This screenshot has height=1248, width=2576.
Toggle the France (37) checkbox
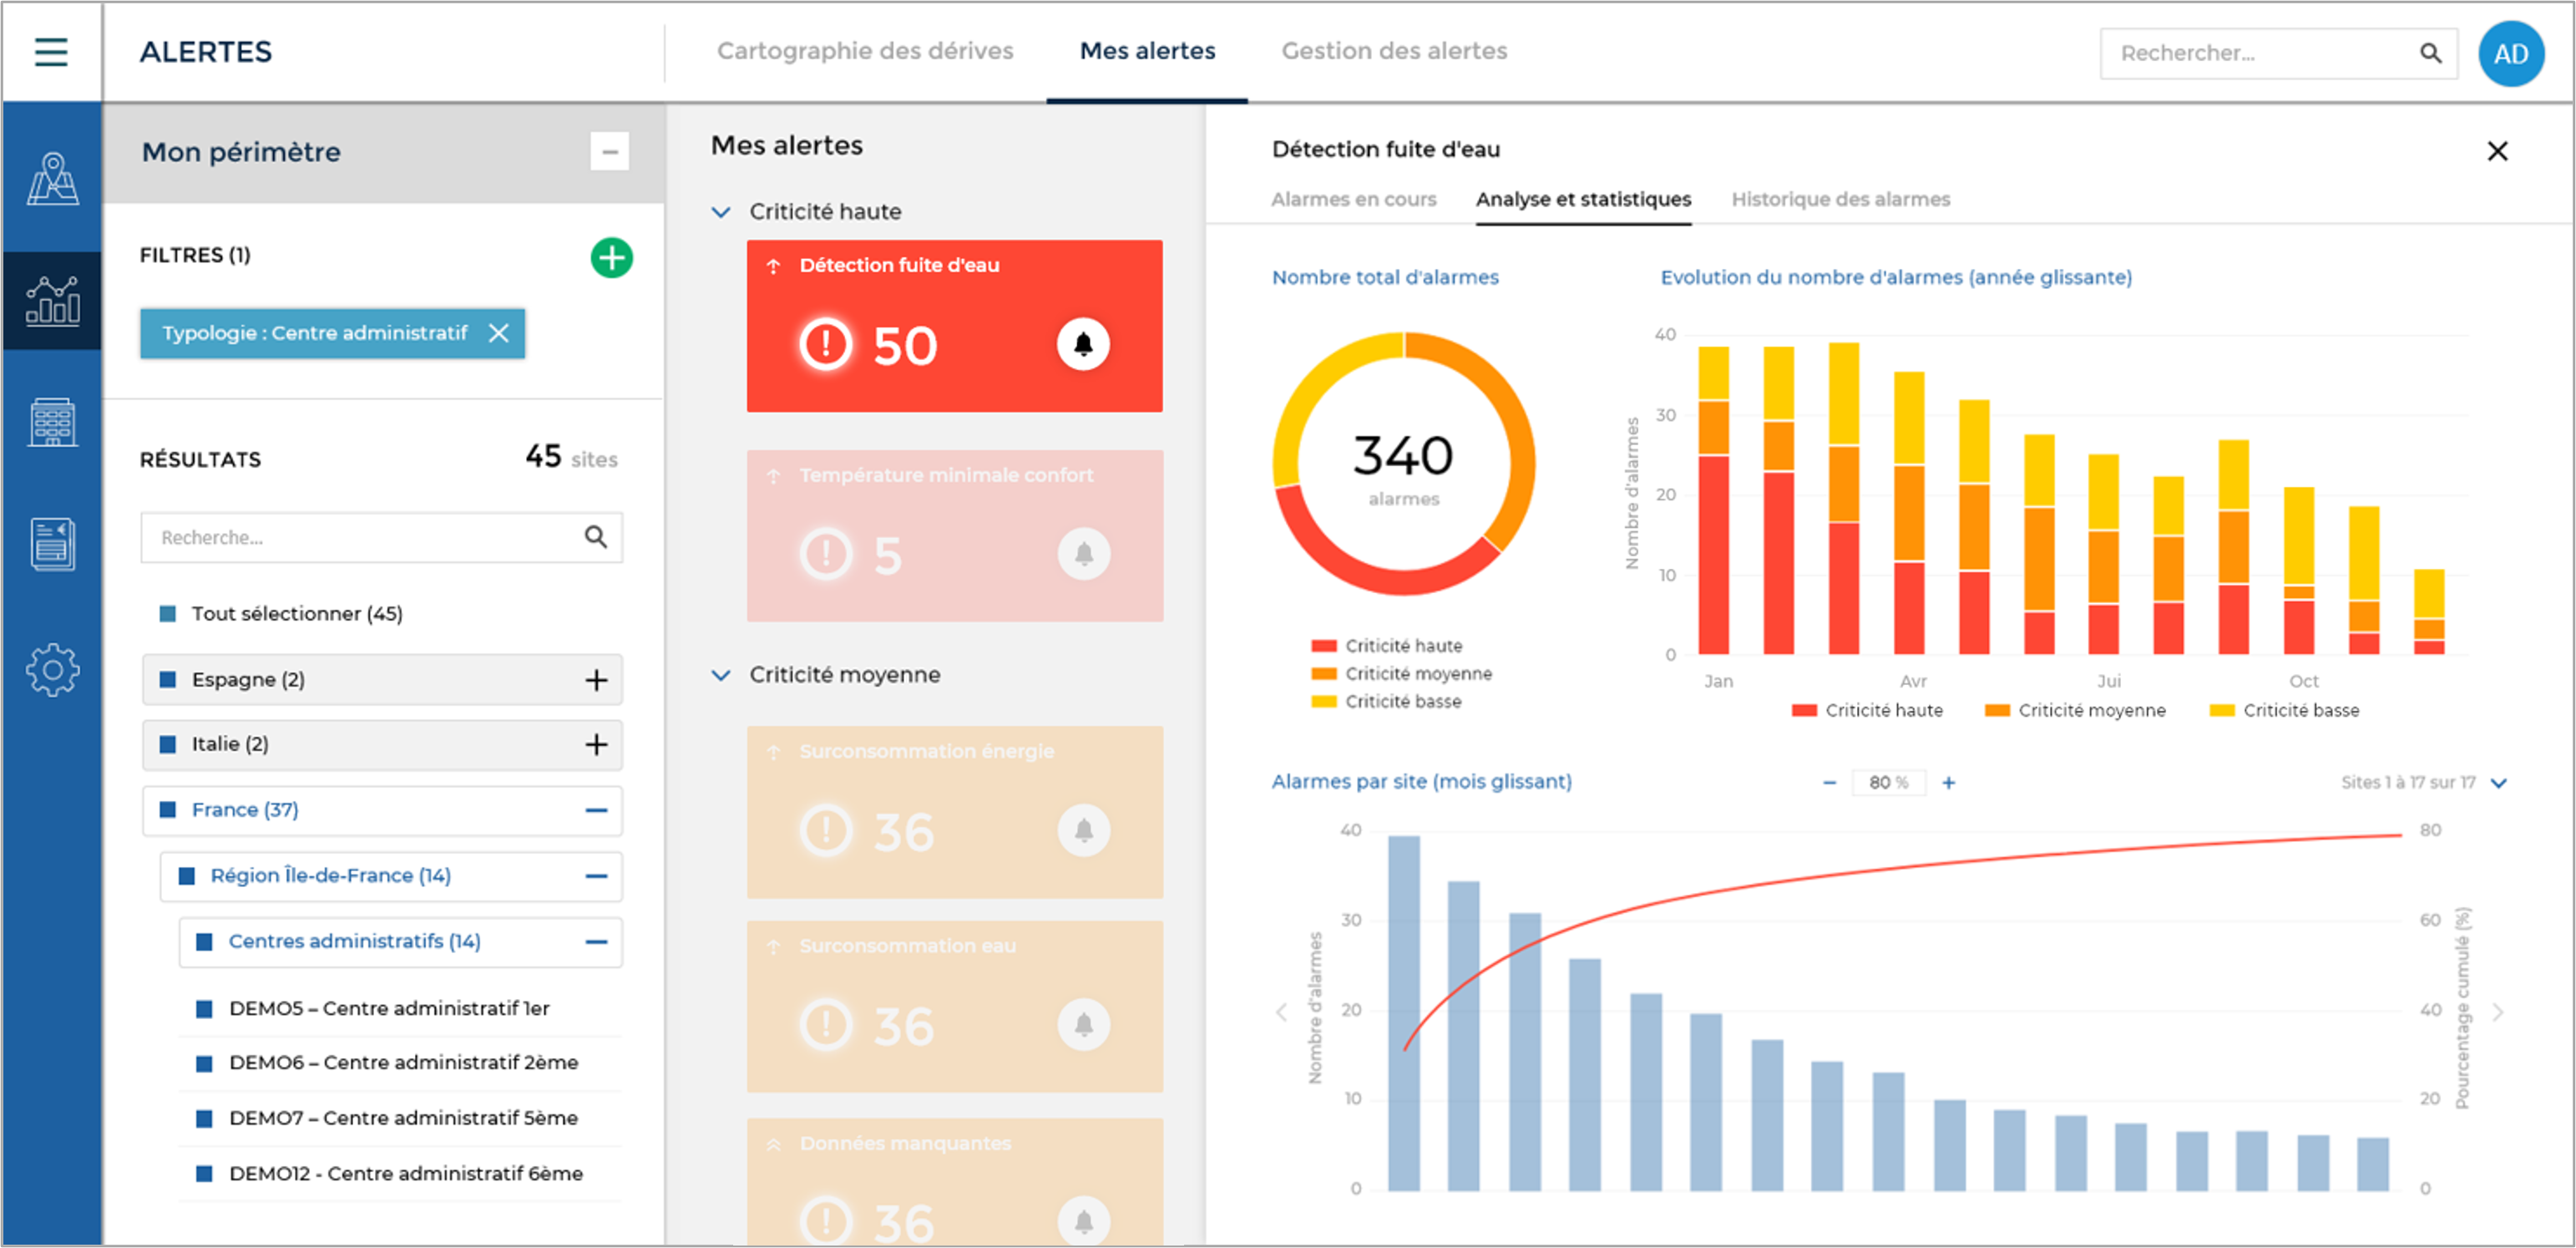(x=168, y=809)
